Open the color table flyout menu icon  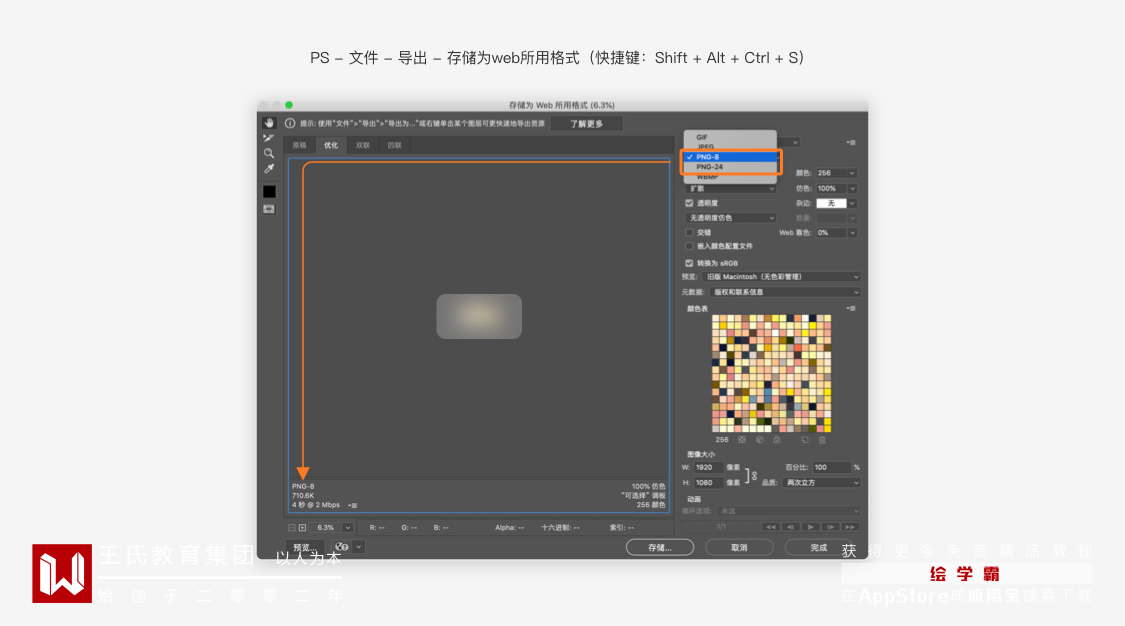click(x=851, y=308)
